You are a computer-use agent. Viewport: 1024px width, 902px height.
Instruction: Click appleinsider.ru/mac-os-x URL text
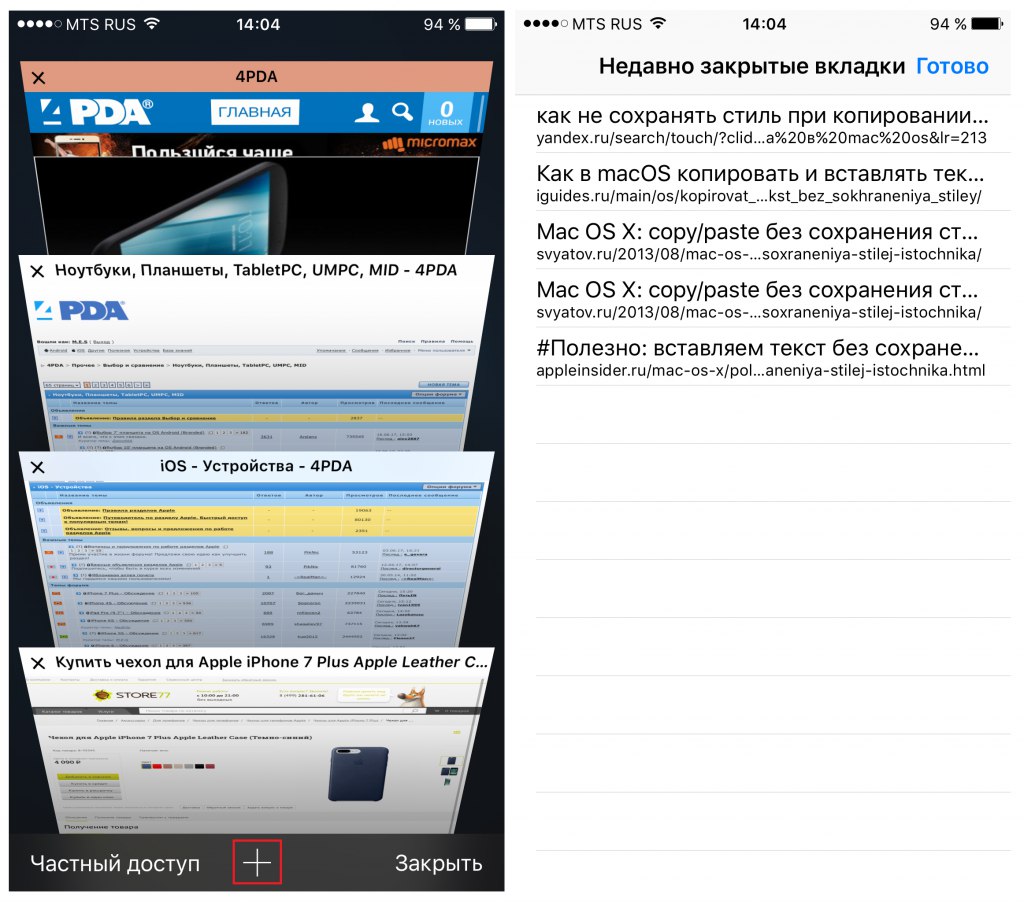click(760, 370)
